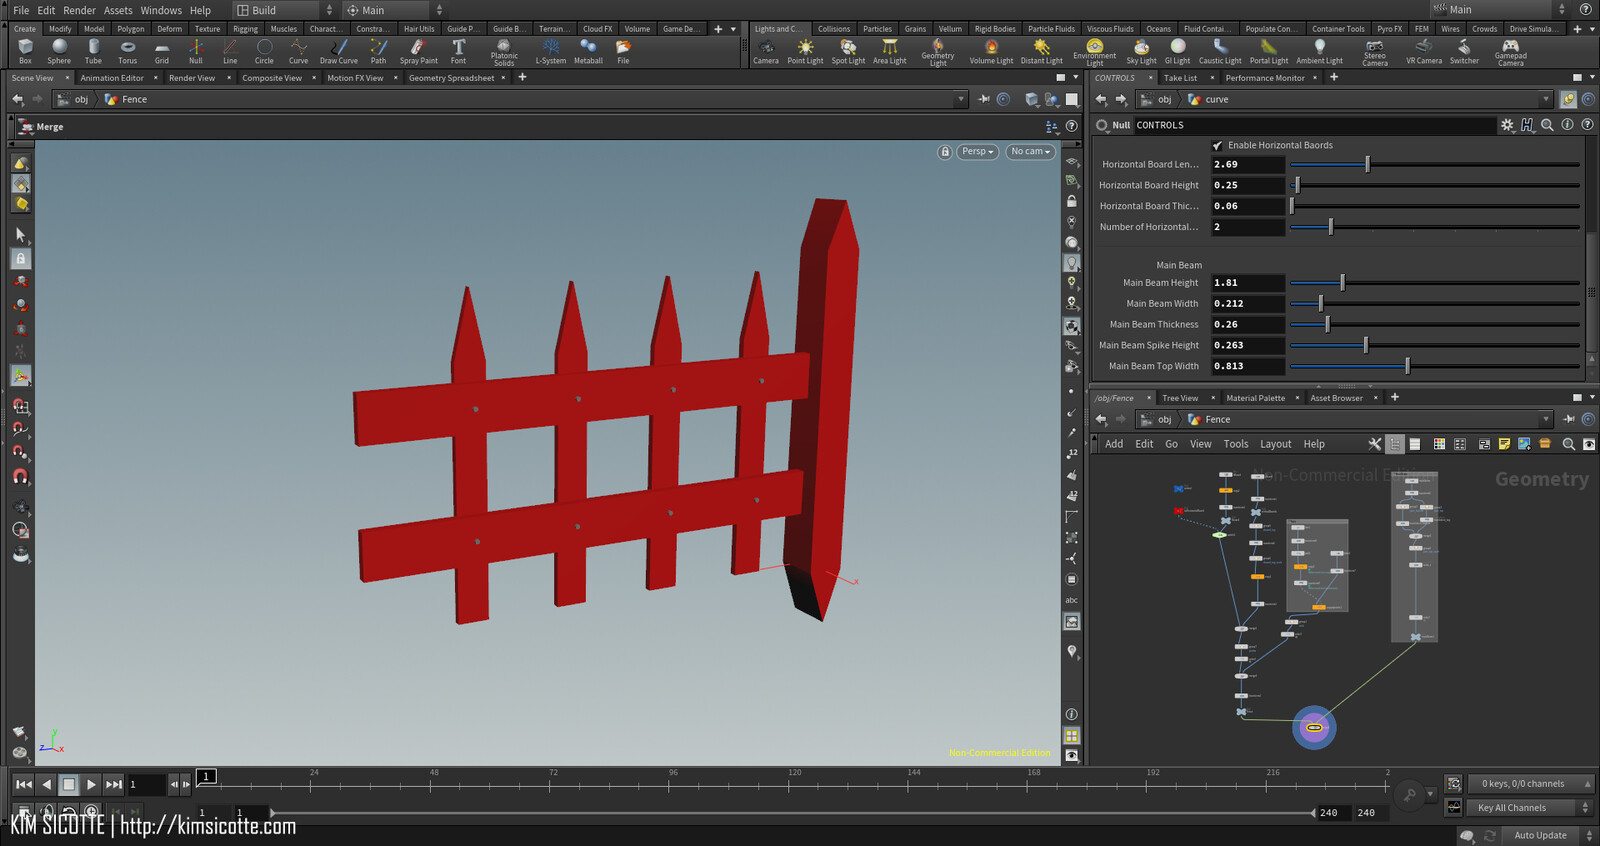Expand the network editor path dropdown
This screenshot has height=846, width=1600.
[1545, 420]
